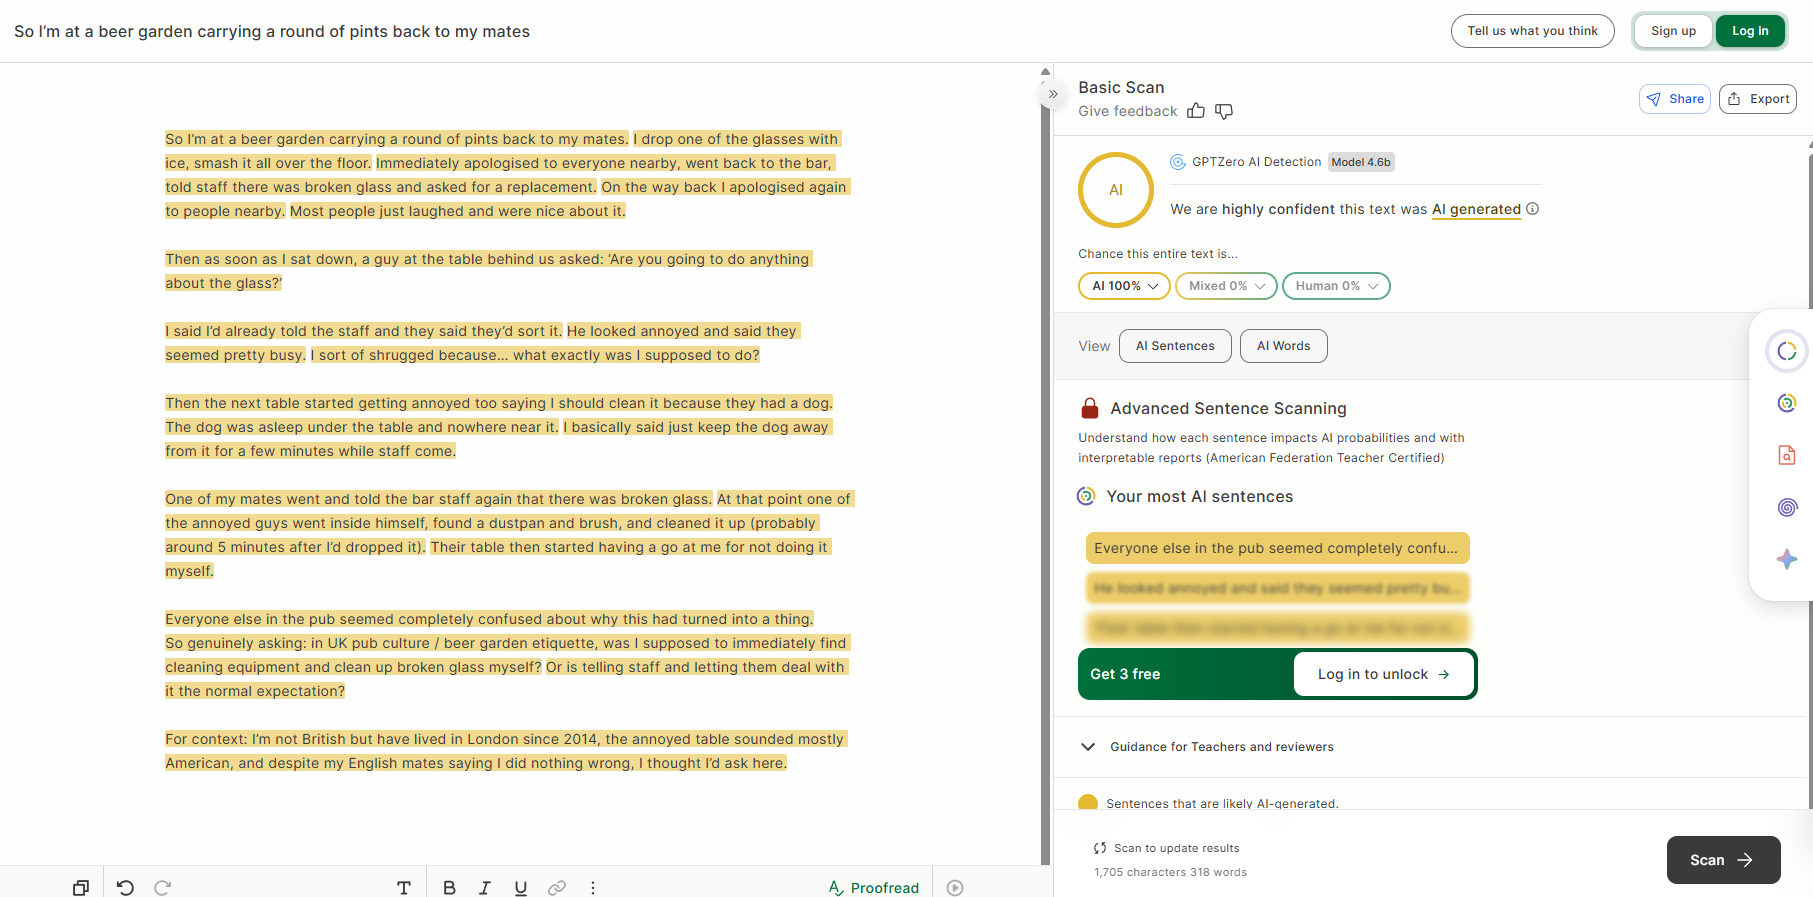
Task: Click the 'Basic Scan' heading
Action: click(1121, 87)
